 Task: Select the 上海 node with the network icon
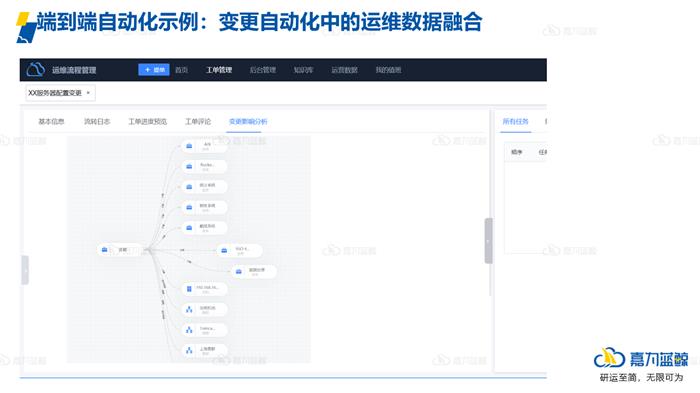[204, 351]
